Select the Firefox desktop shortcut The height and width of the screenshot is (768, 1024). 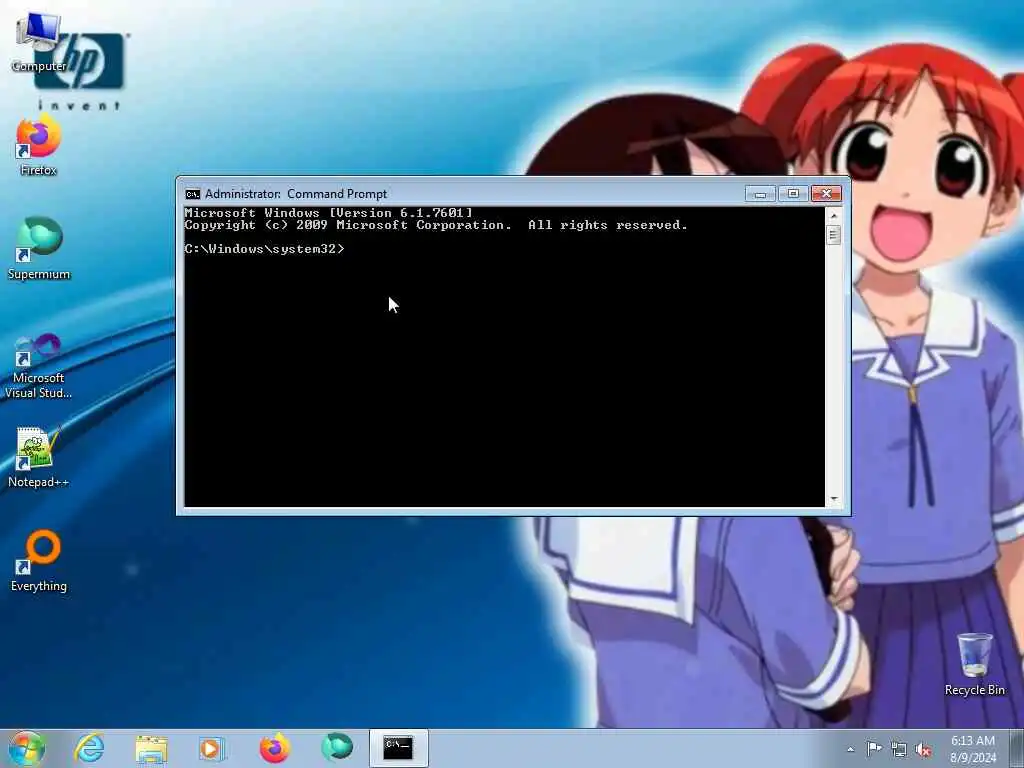[x=39, y=146]
